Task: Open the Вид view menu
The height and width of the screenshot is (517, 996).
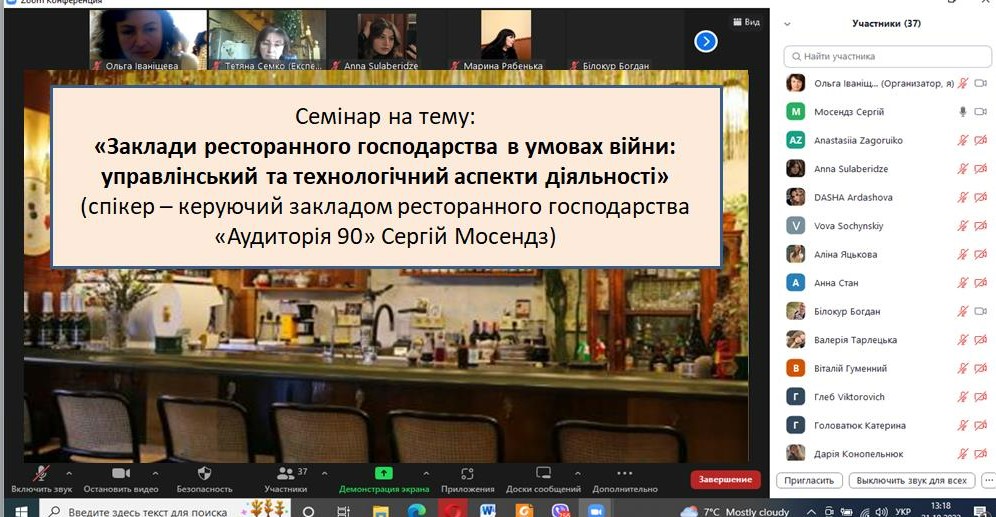Action: coord(746,21)
